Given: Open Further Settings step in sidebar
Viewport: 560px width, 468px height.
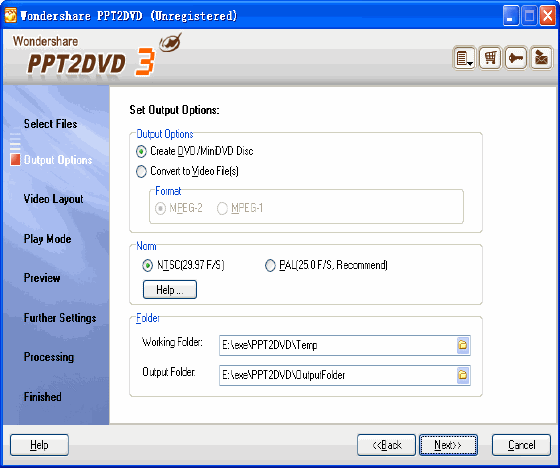Looking at the screenshot, I should [60, 318].
